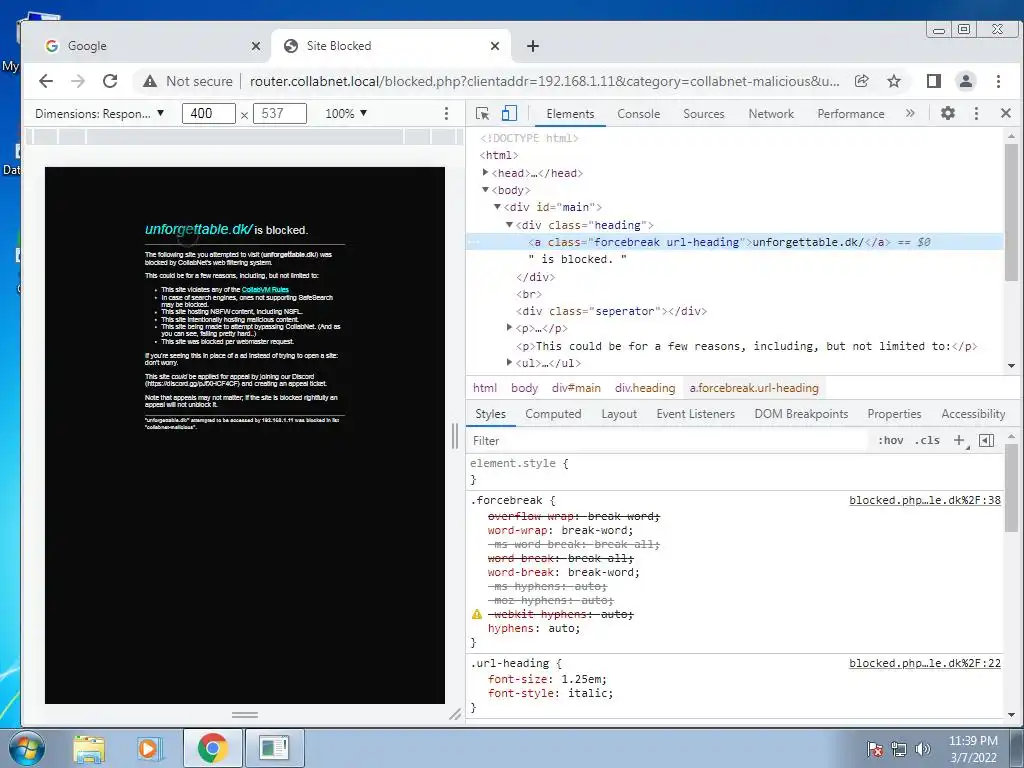This screenshot has width=1024, height=768.
Task: Click the Elements tree scrollbar
Action: coord(1011,212)
